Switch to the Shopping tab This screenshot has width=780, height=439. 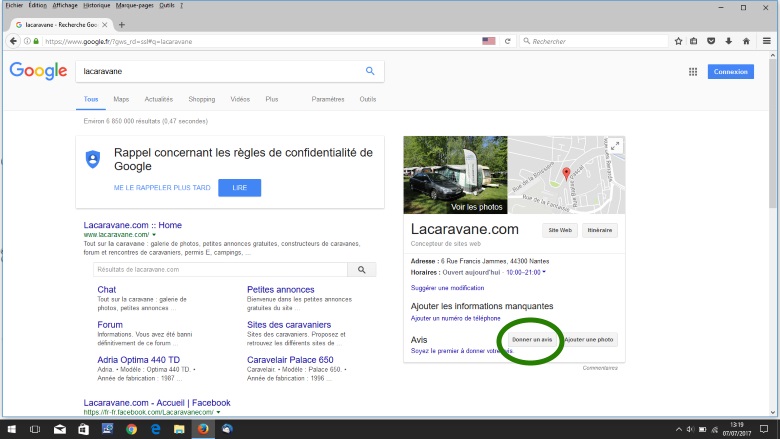pos(201,99)
